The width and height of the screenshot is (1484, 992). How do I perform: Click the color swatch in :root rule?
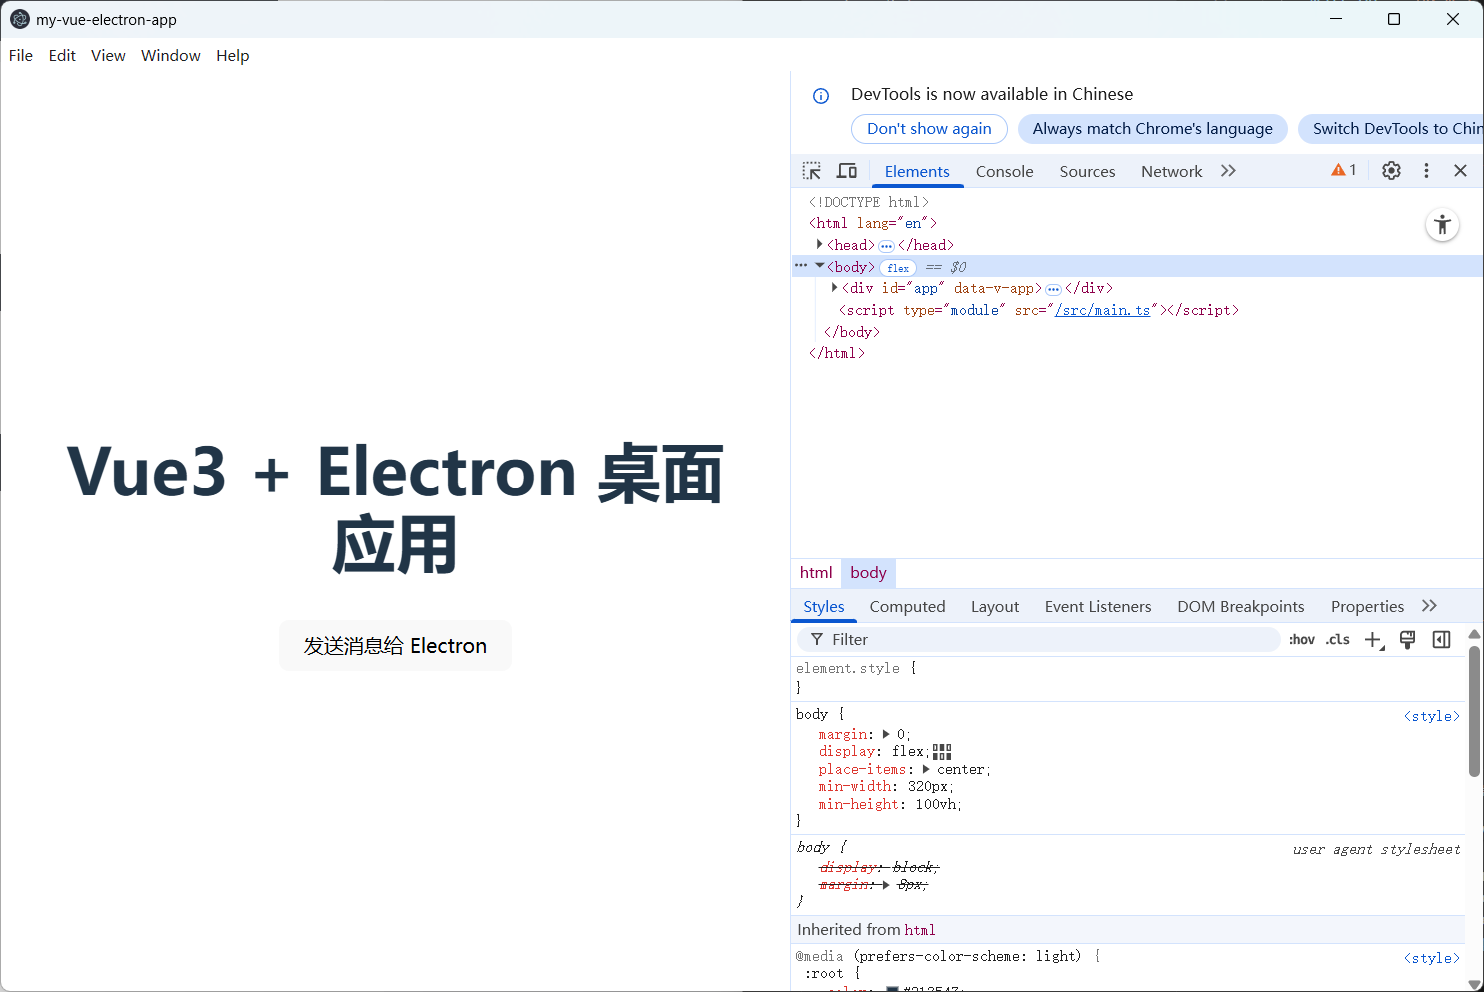coord(893,988)
